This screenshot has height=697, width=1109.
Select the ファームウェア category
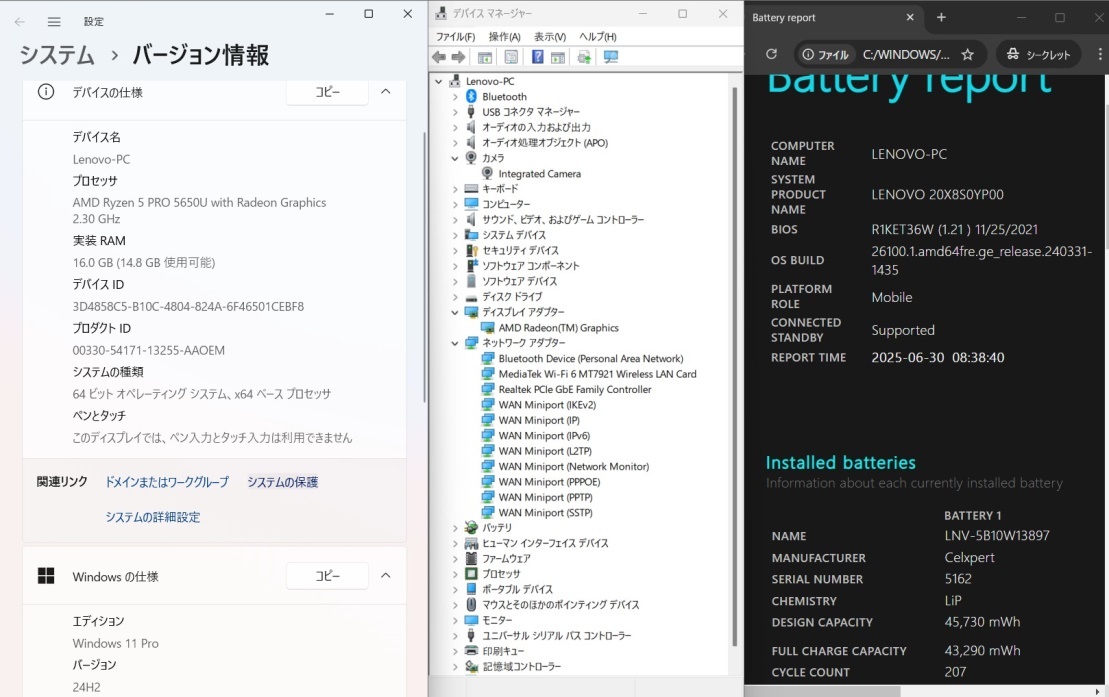[506, 558]
